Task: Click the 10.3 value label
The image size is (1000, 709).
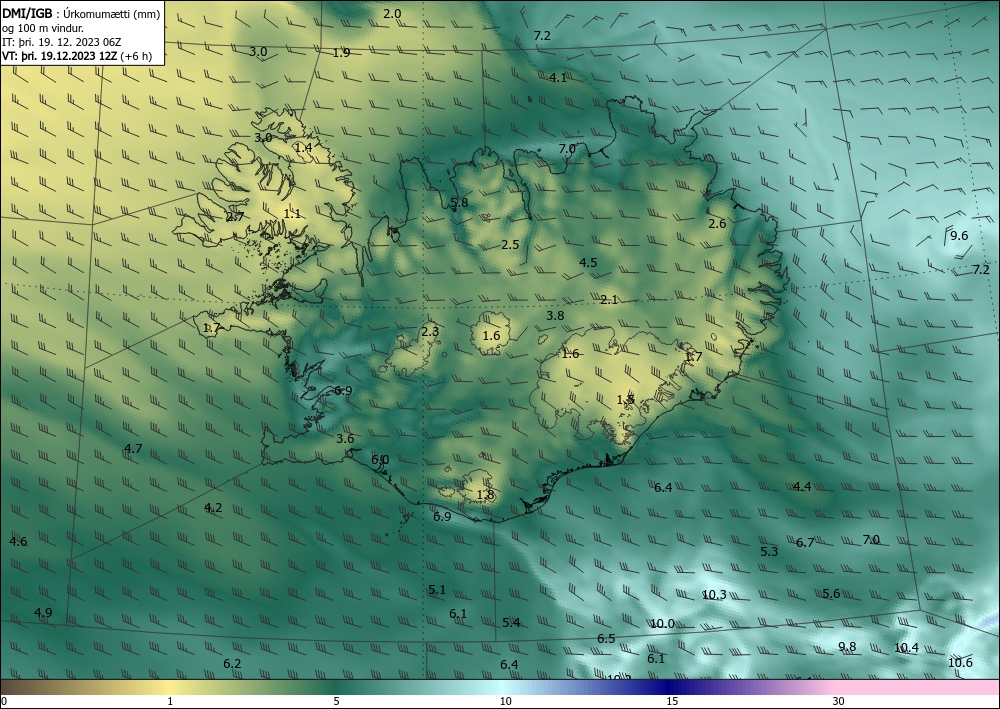Action: (x=714, y=595)
